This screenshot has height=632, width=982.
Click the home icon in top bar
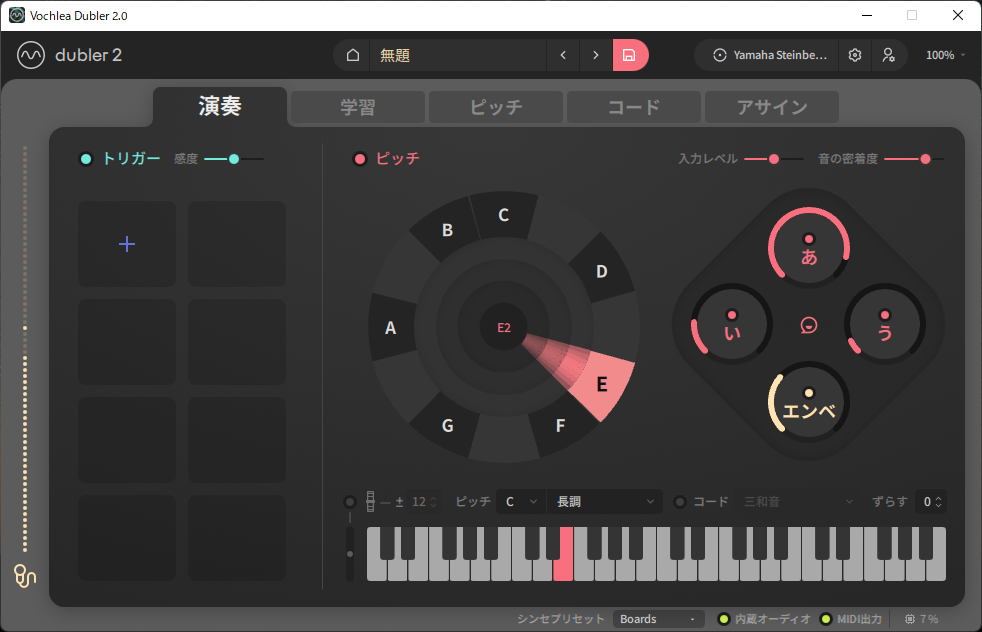click(352, 55)
